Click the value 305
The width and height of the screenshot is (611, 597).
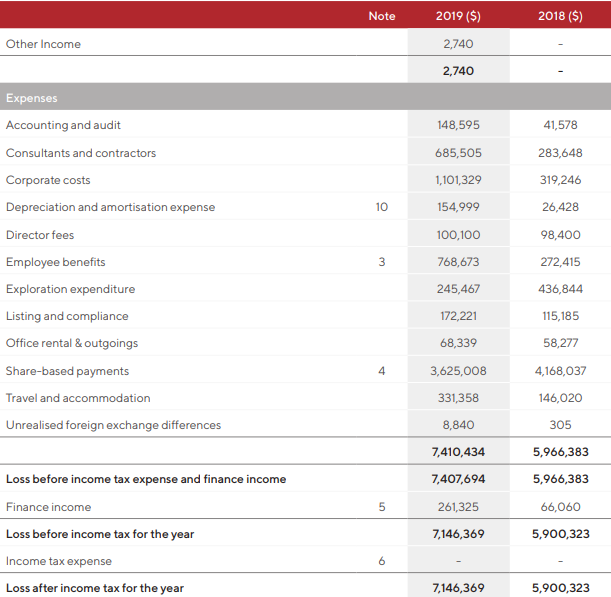[560, 425]
